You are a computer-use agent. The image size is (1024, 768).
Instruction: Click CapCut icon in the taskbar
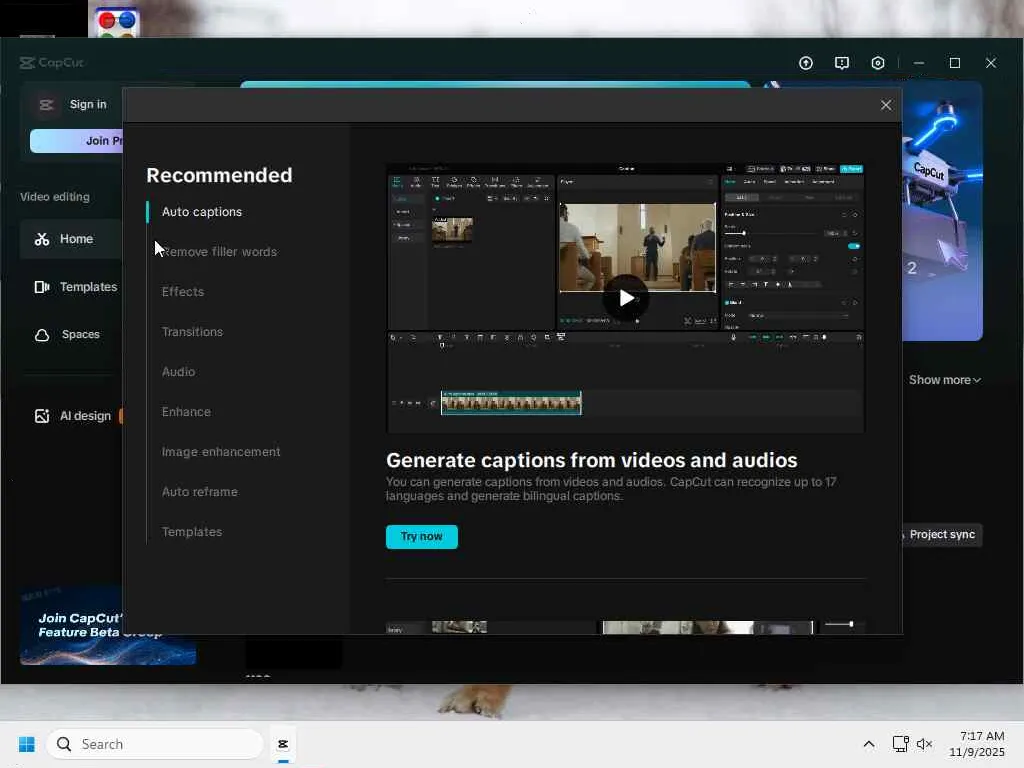coord(283,744)
